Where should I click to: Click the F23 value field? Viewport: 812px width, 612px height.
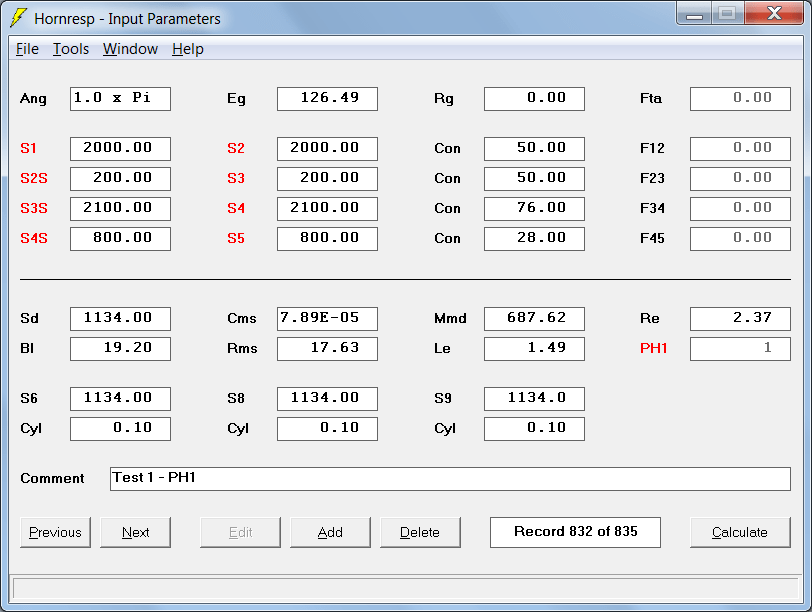pos(741,179)
